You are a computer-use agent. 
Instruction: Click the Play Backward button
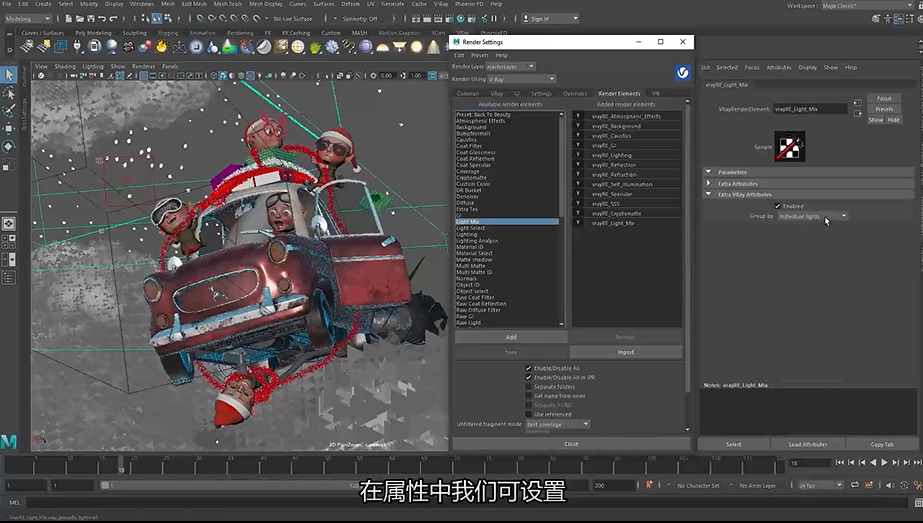873,463
